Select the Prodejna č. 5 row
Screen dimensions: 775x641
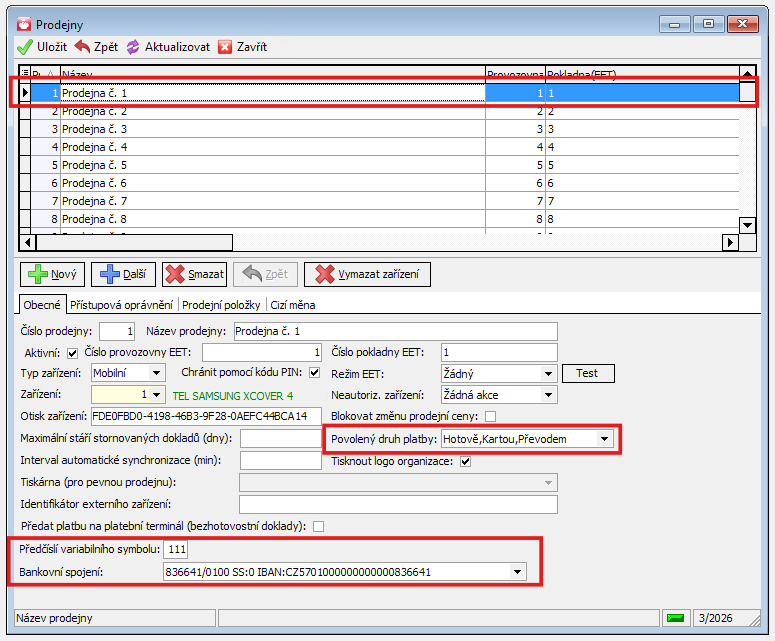coord(95,165)
